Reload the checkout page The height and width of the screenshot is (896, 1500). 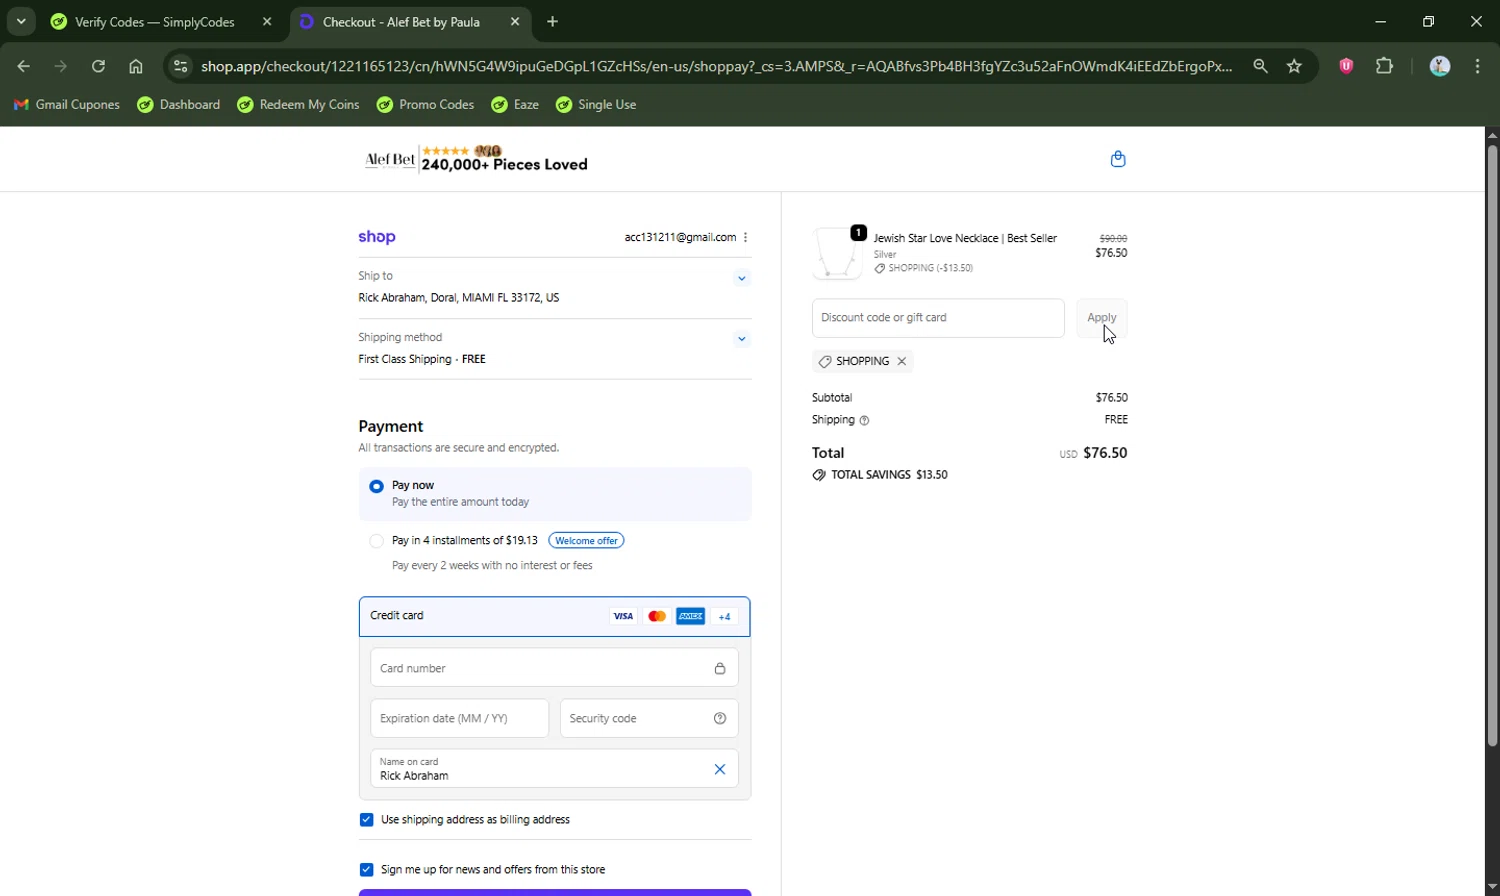coord(98,66)
